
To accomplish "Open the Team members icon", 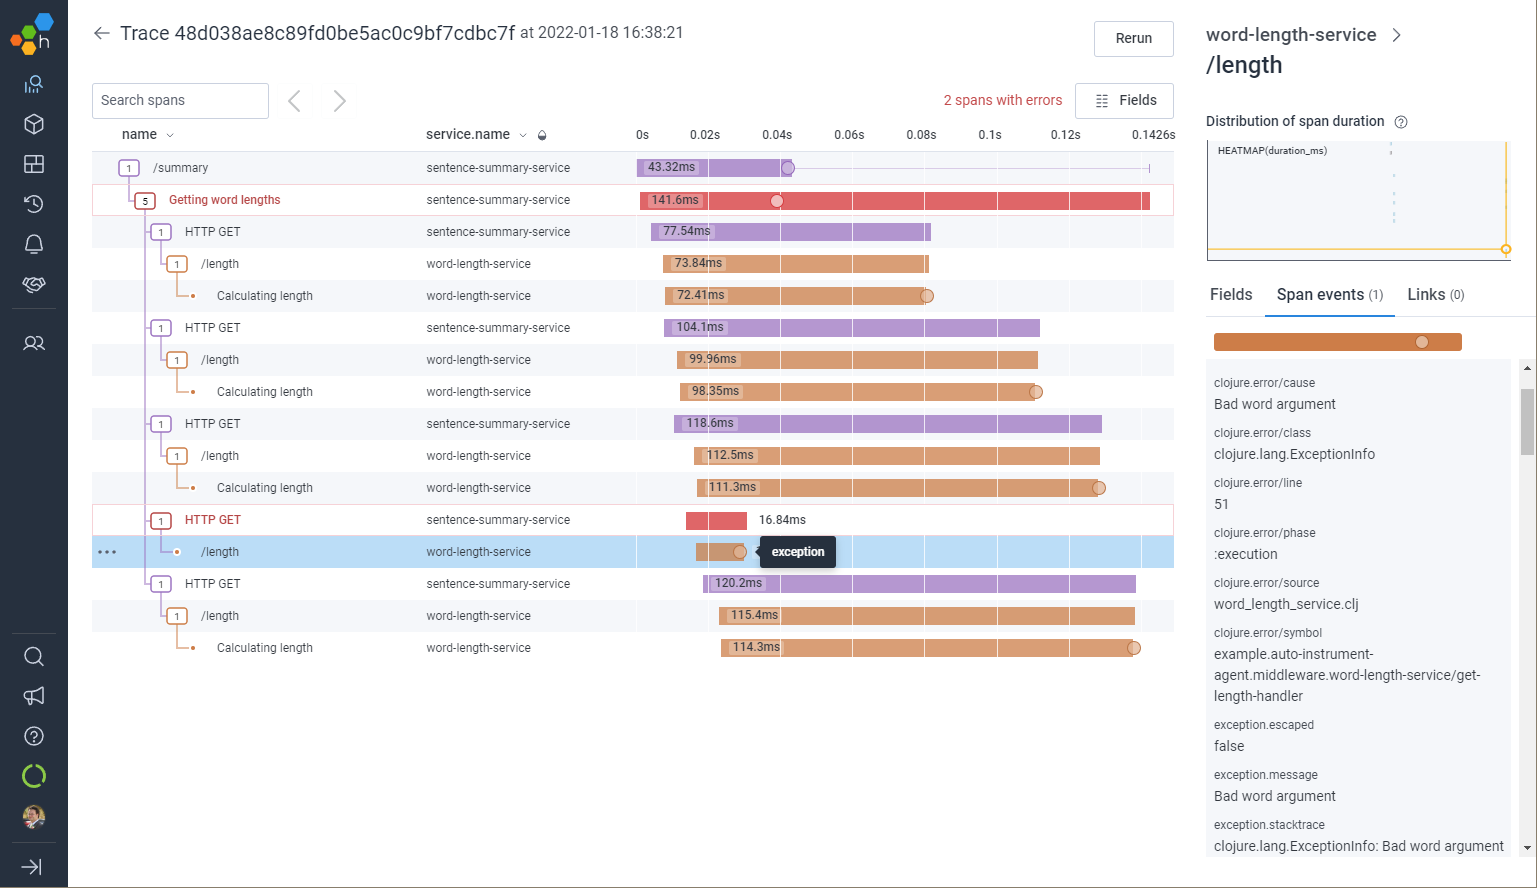I will tap(34, 343).
